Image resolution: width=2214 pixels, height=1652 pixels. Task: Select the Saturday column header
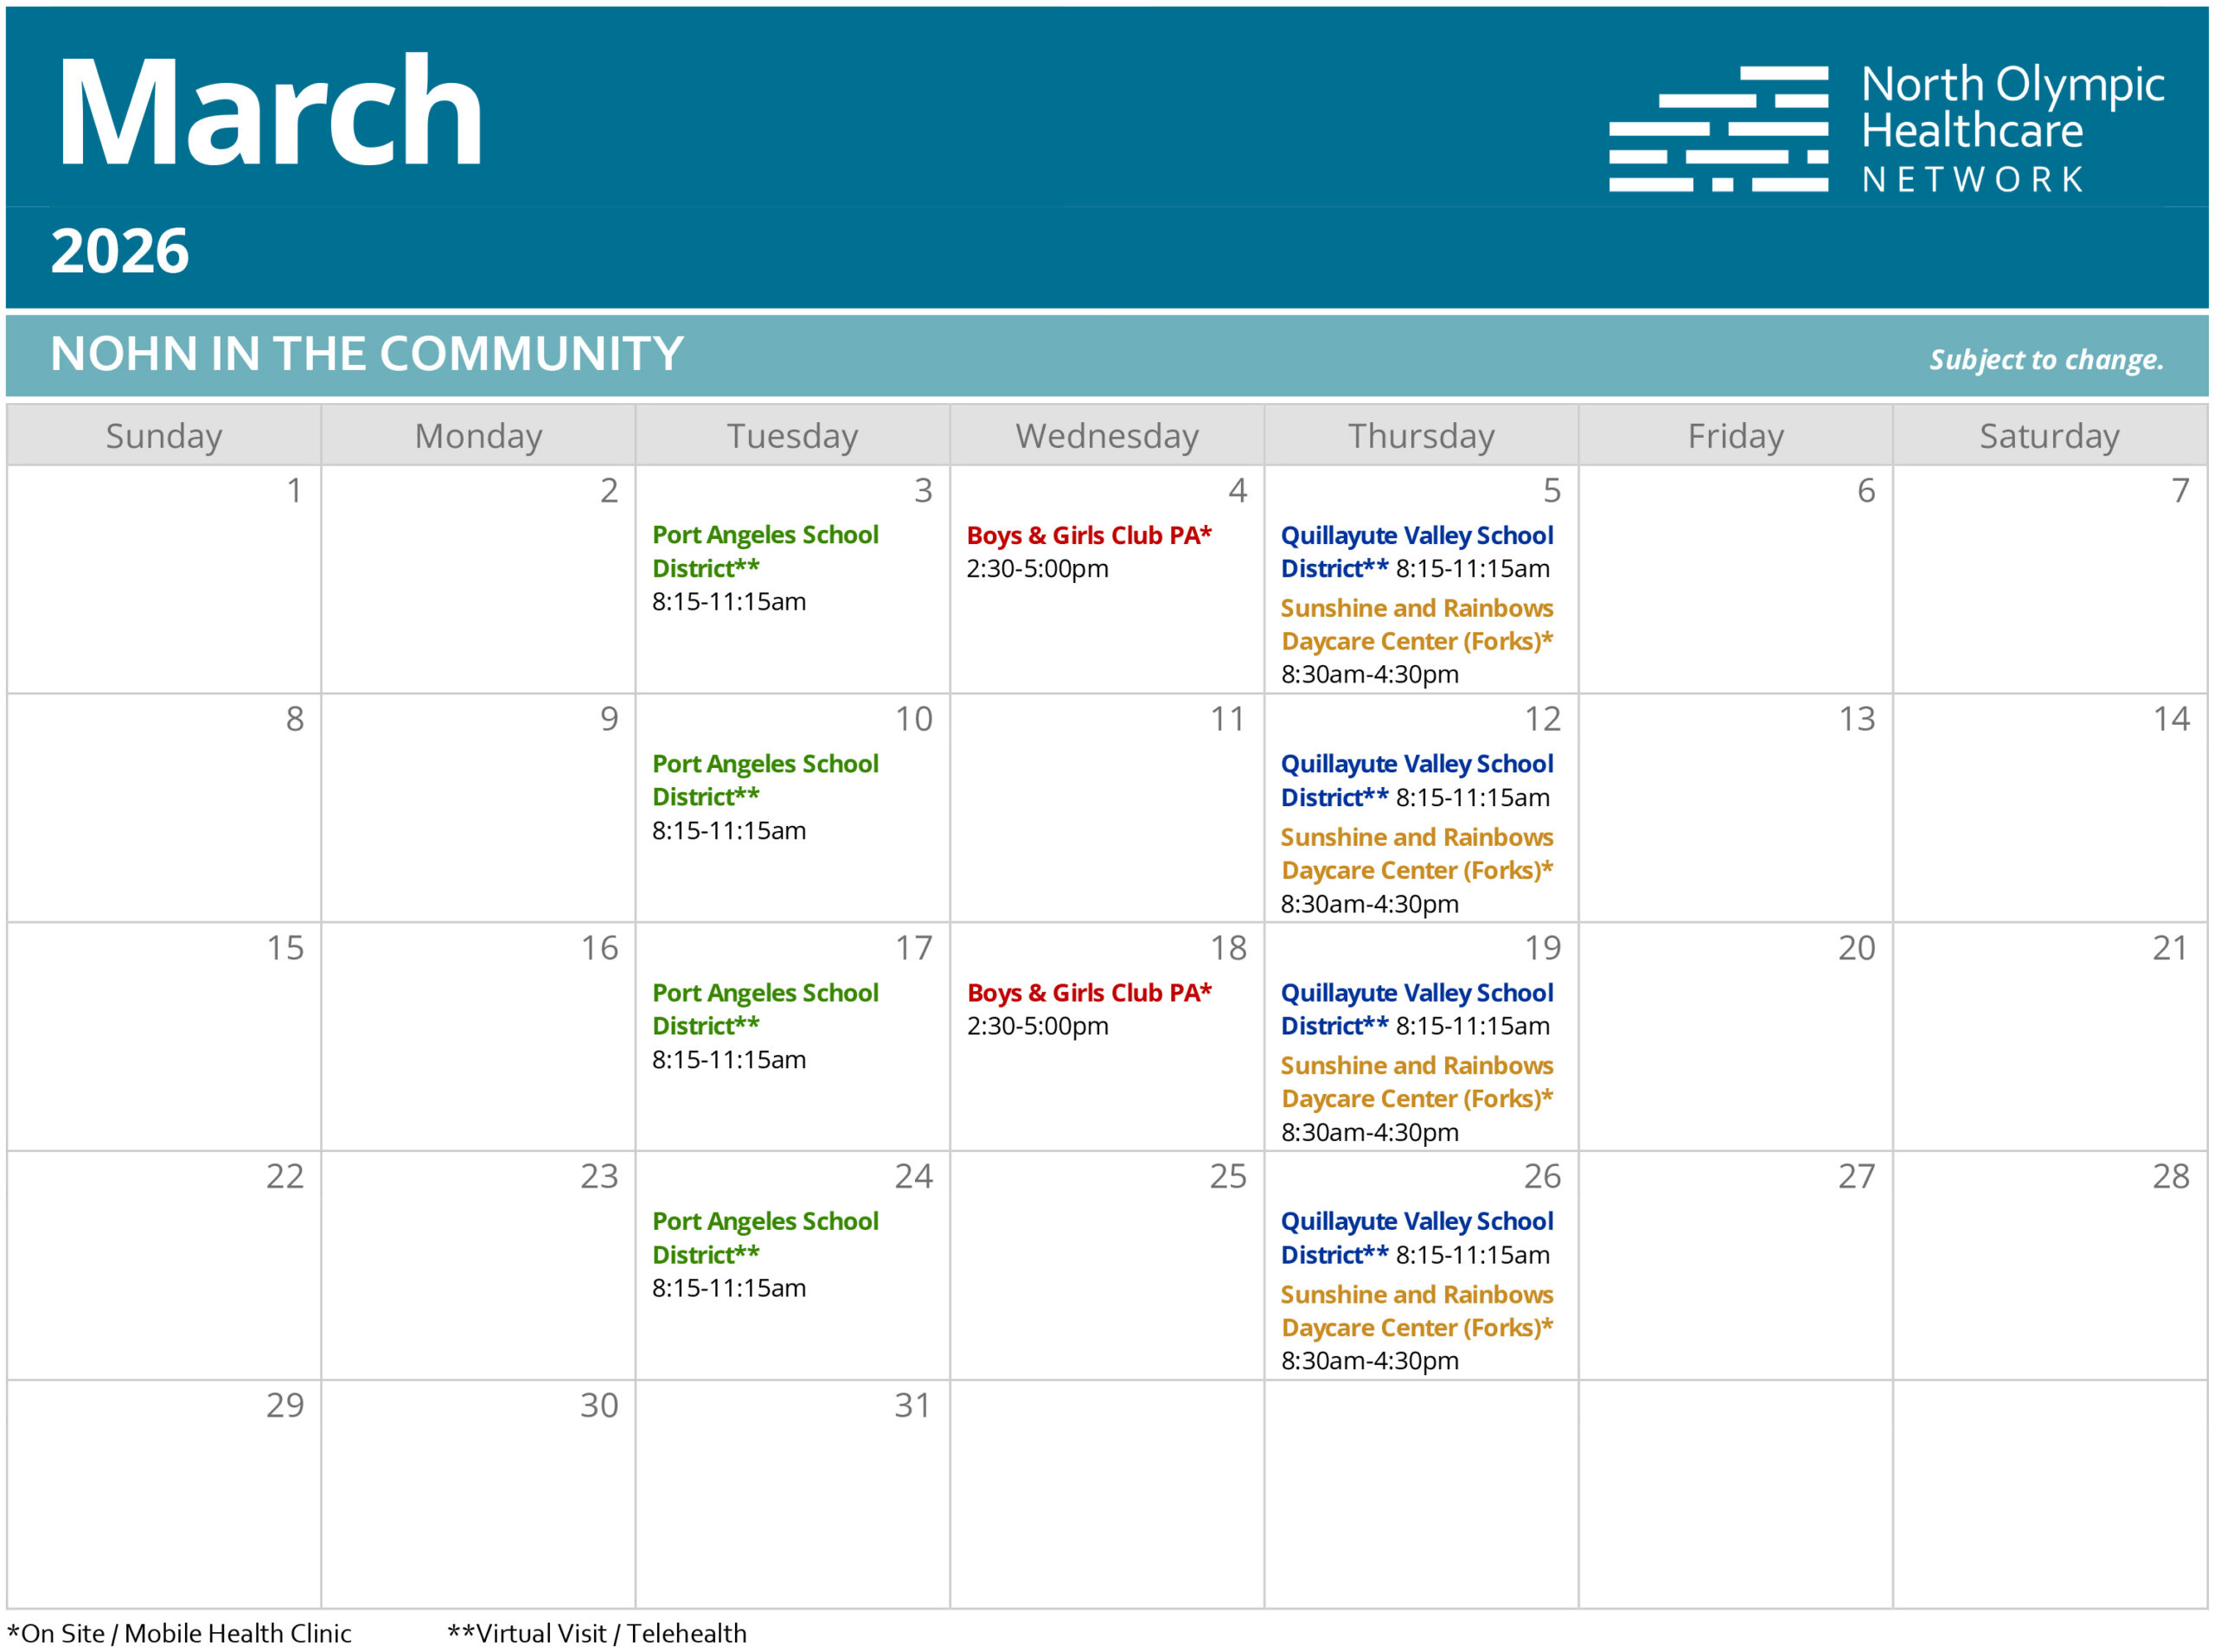tap(2048, 436)
